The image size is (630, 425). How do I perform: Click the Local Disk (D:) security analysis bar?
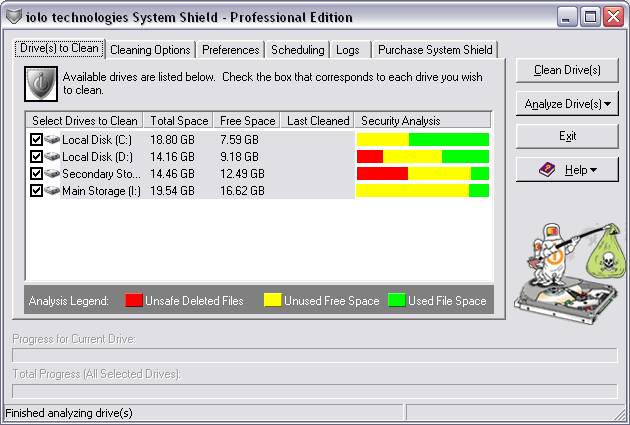point(423,156)
